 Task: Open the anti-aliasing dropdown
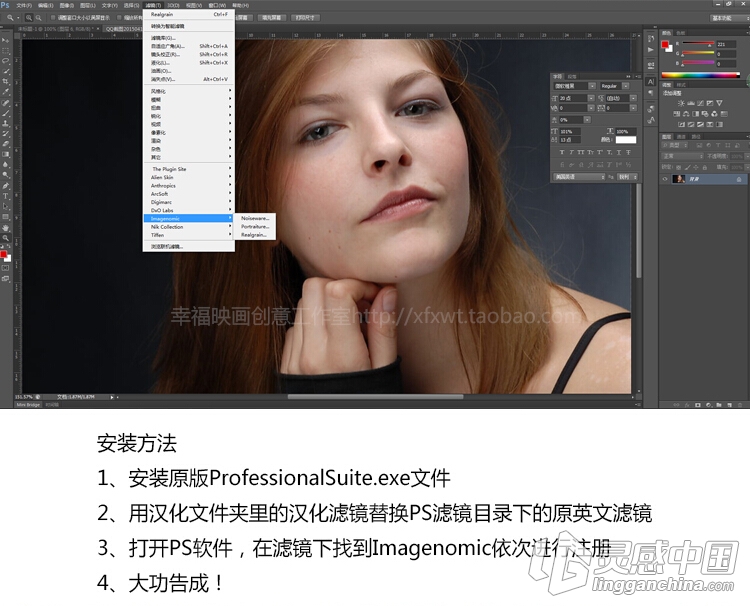click(x=628, y=177)
